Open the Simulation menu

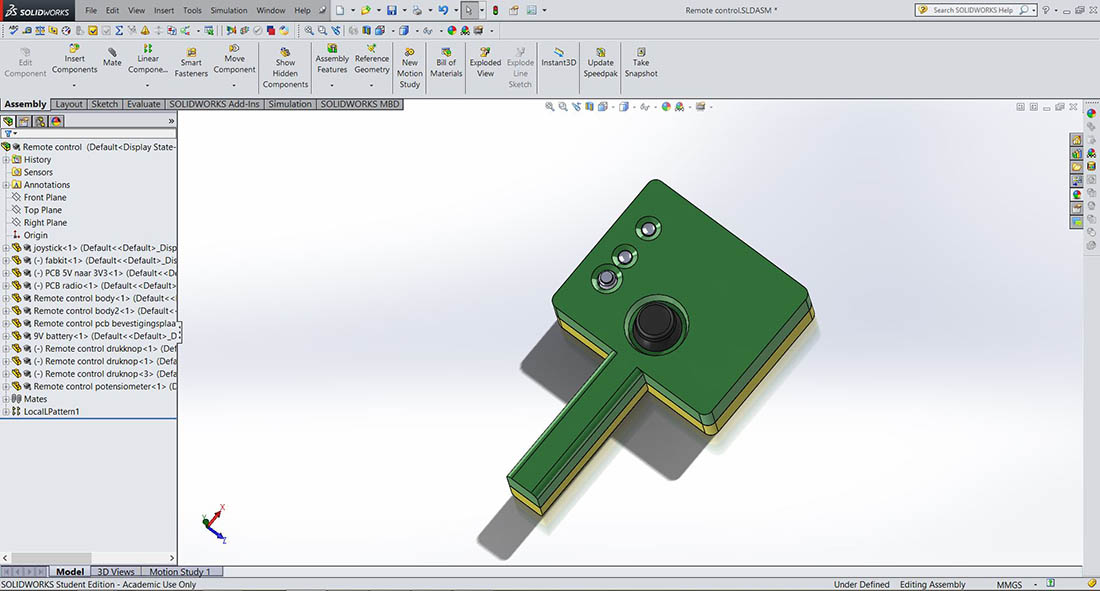[229, 11]
